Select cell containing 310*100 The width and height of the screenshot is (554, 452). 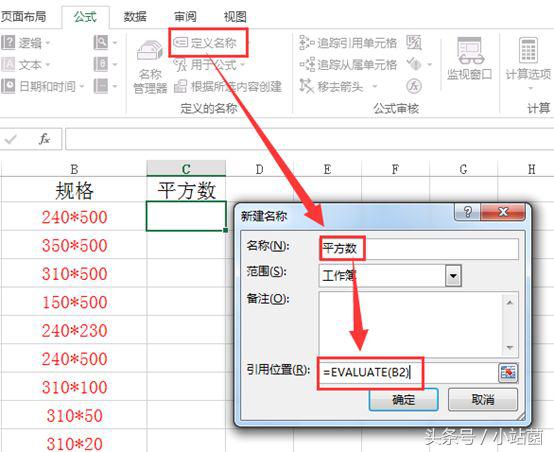tap(74, 387)
